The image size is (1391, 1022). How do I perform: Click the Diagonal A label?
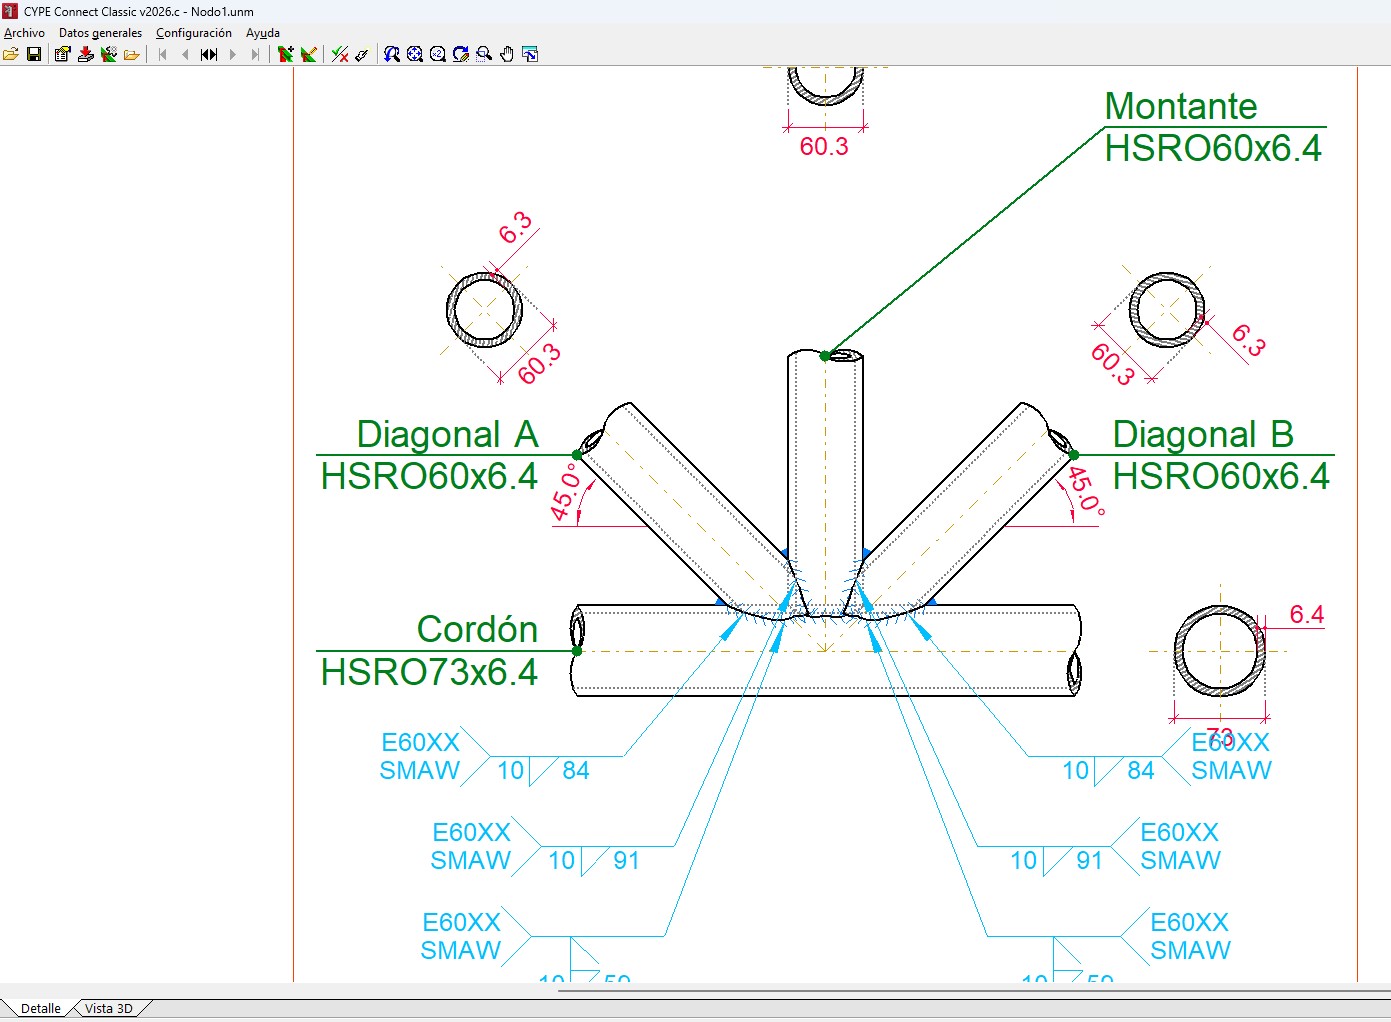coord(447,434)
